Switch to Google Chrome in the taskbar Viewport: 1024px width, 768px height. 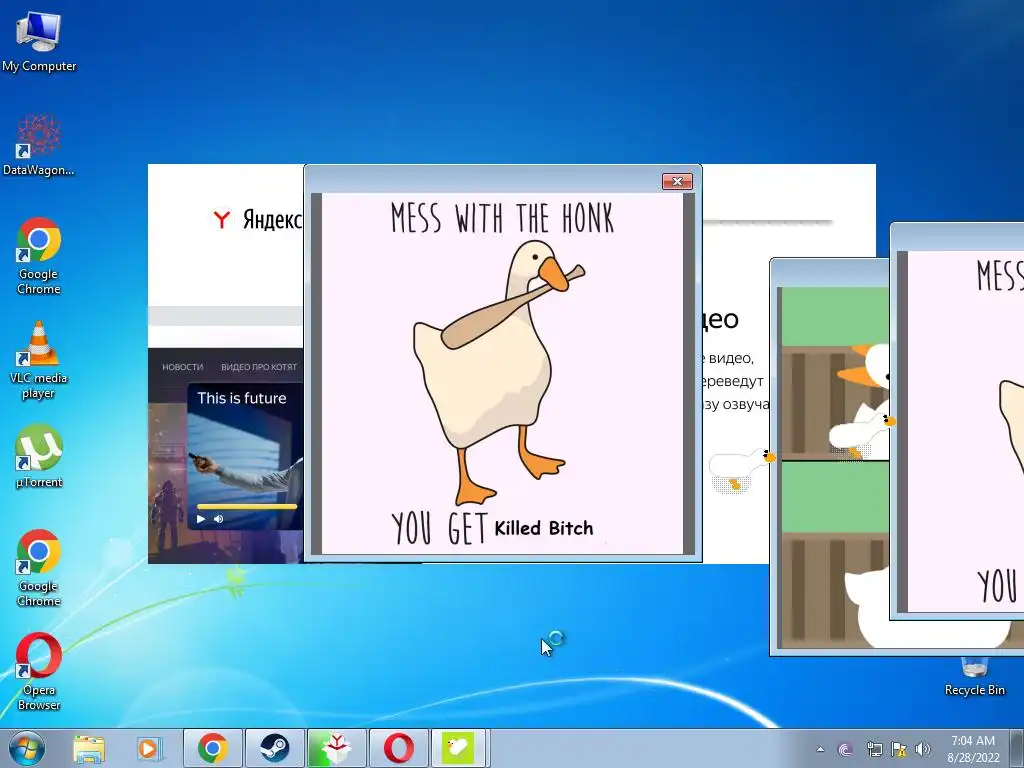[x=213, y=748]
